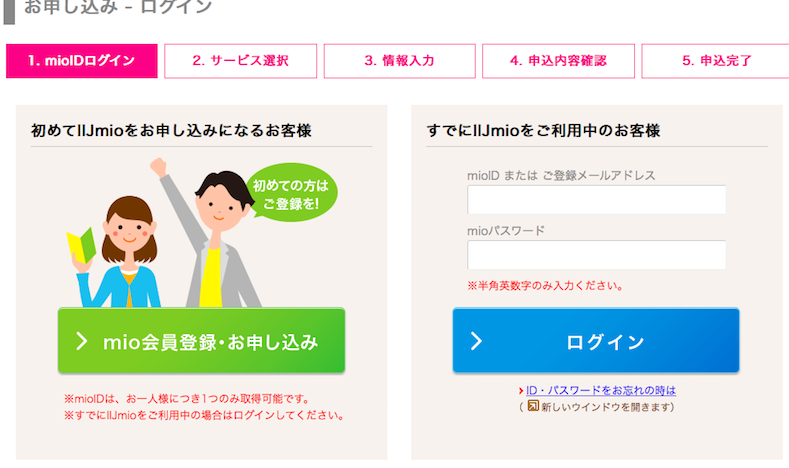
Task: Select the 3. 情報入力 step tab
Action: point(400,61)
